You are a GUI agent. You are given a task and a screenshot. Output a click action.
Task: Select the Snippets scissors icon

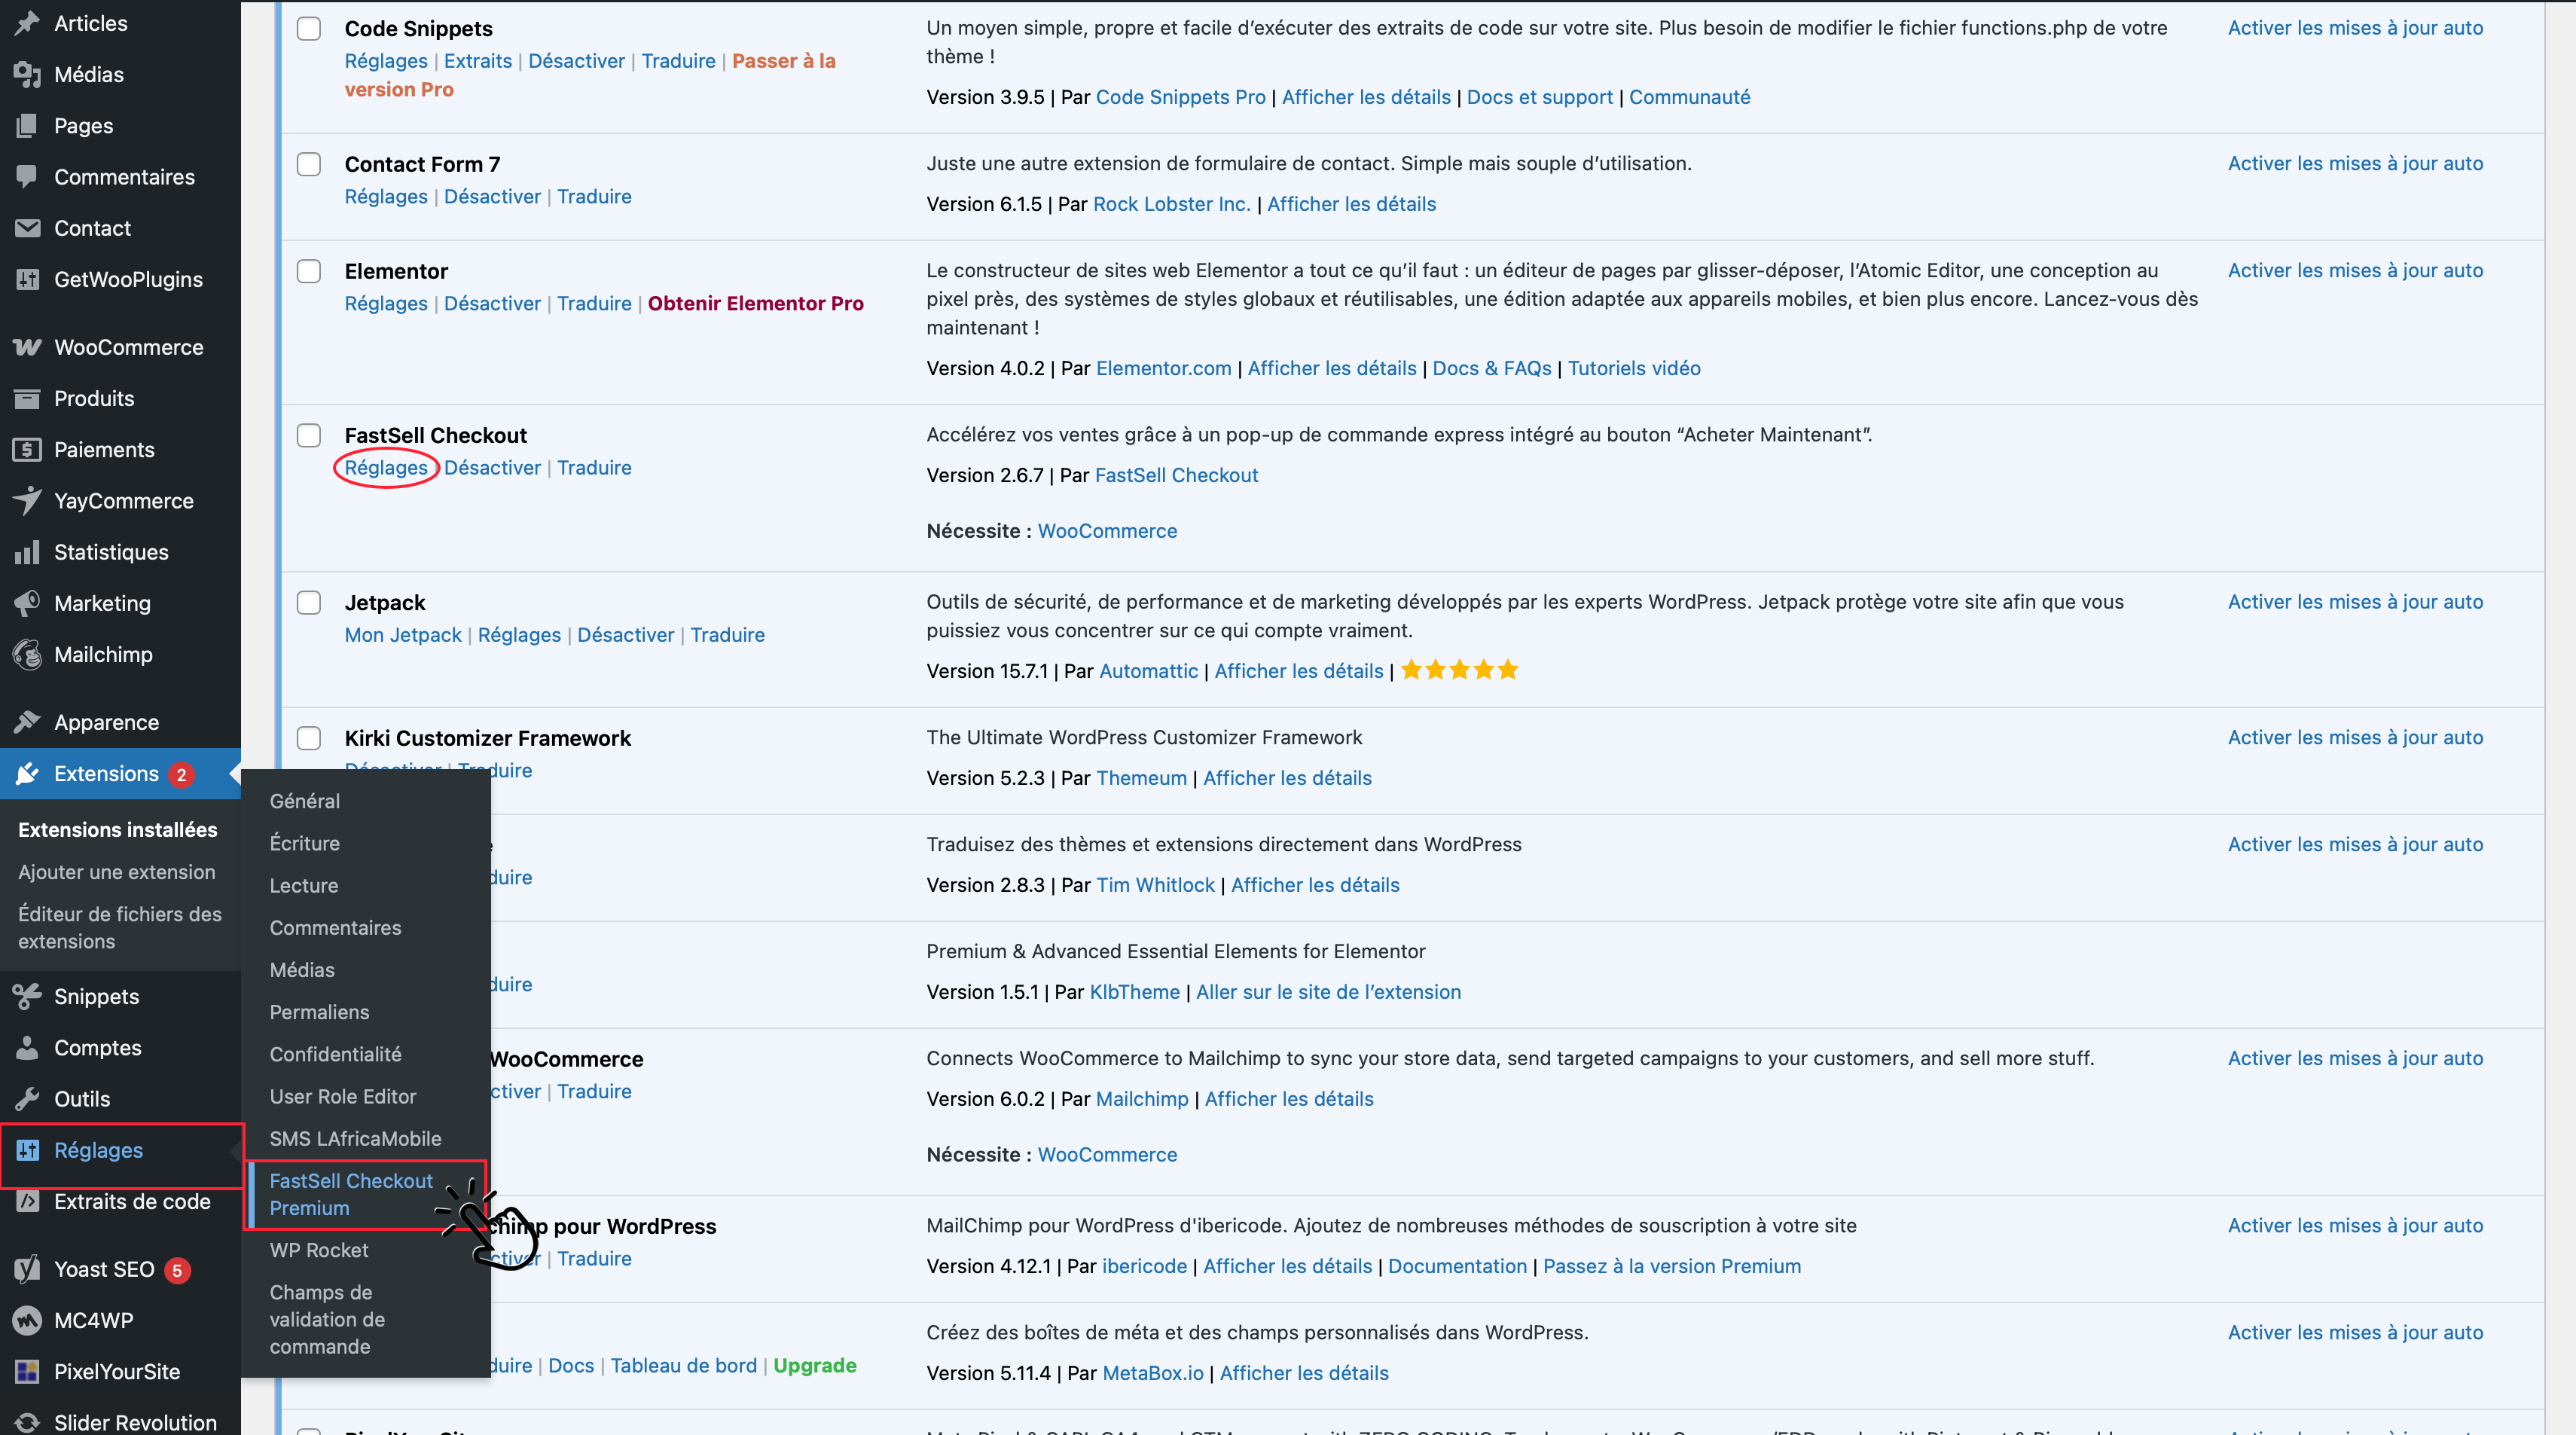(x=27, y=996)
